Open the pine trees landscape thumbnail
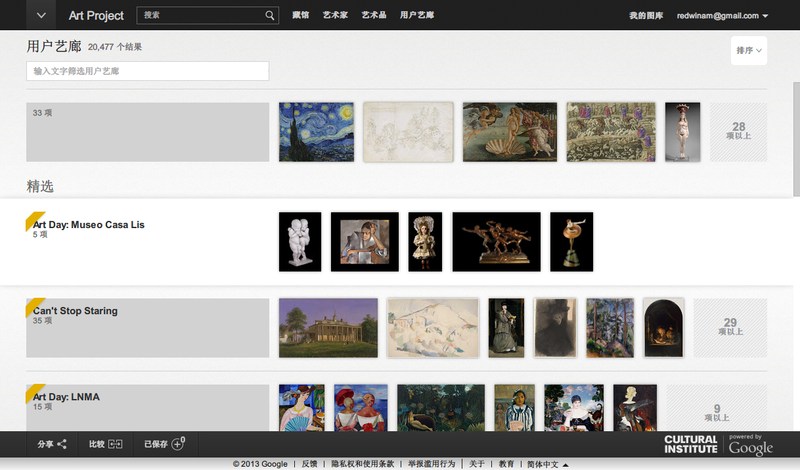Image resolution: width=800 pixels, height=470 pixels. coord(610,328)
